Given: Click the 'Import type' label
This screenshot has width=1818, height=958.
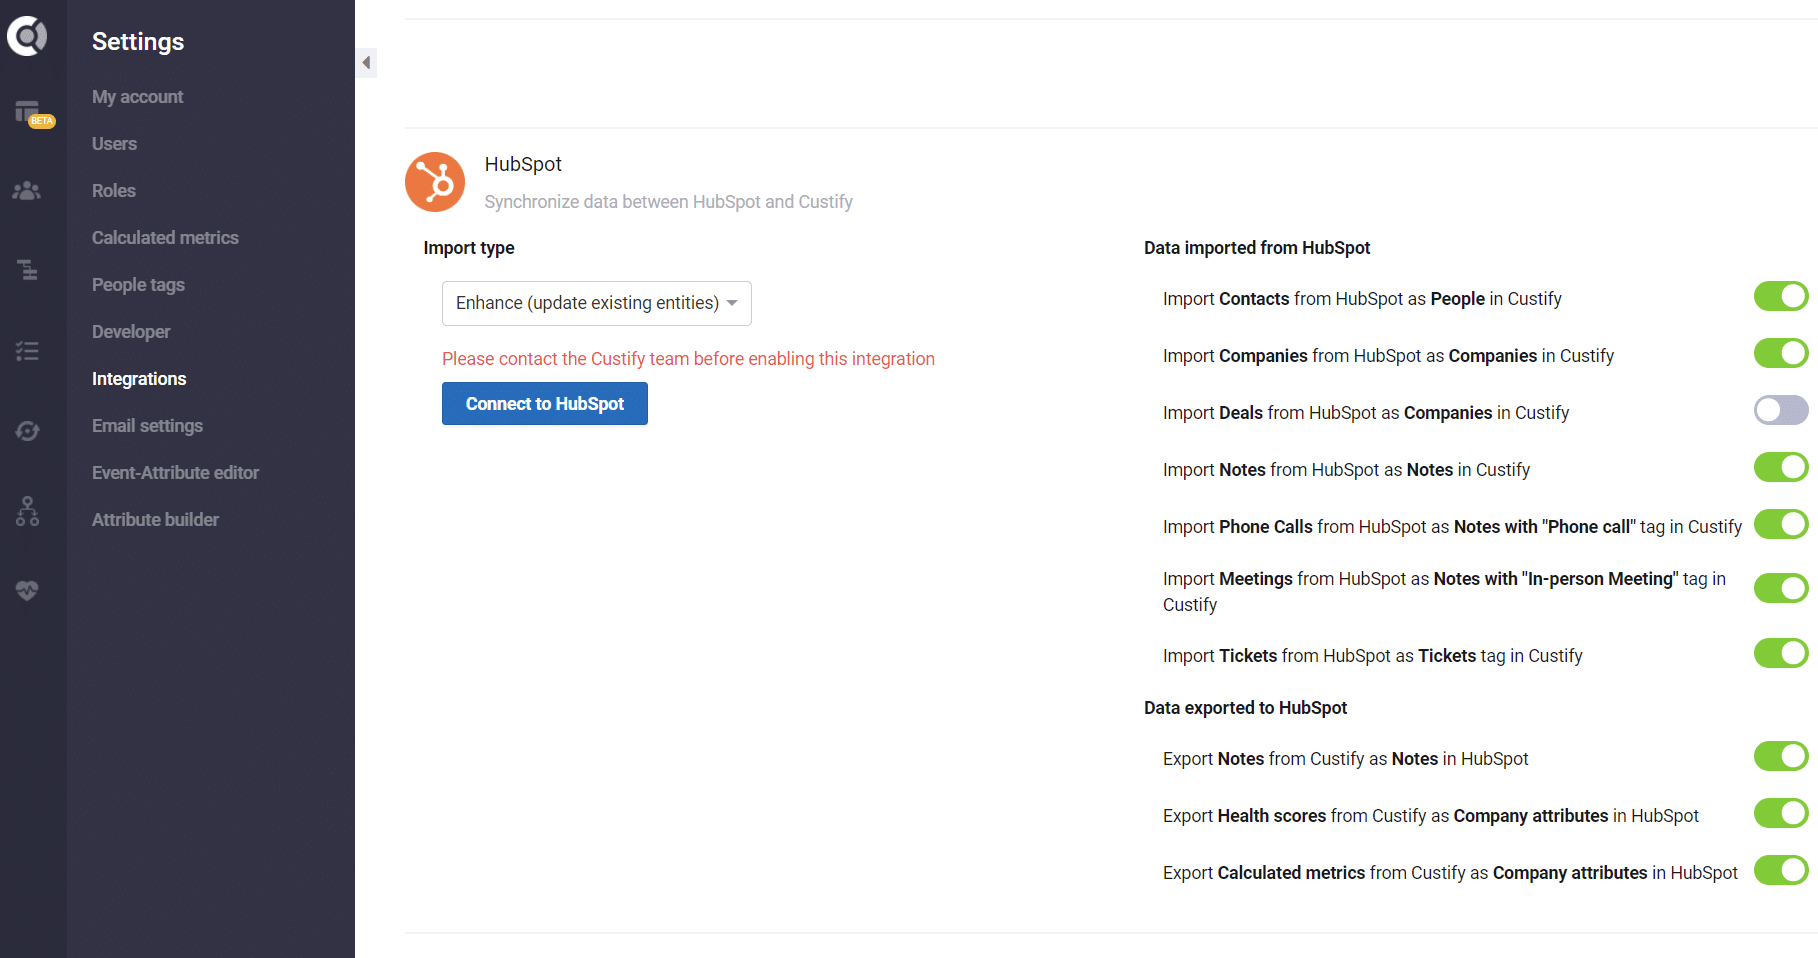Looking at the screenshot, I should tap(469, 248).
